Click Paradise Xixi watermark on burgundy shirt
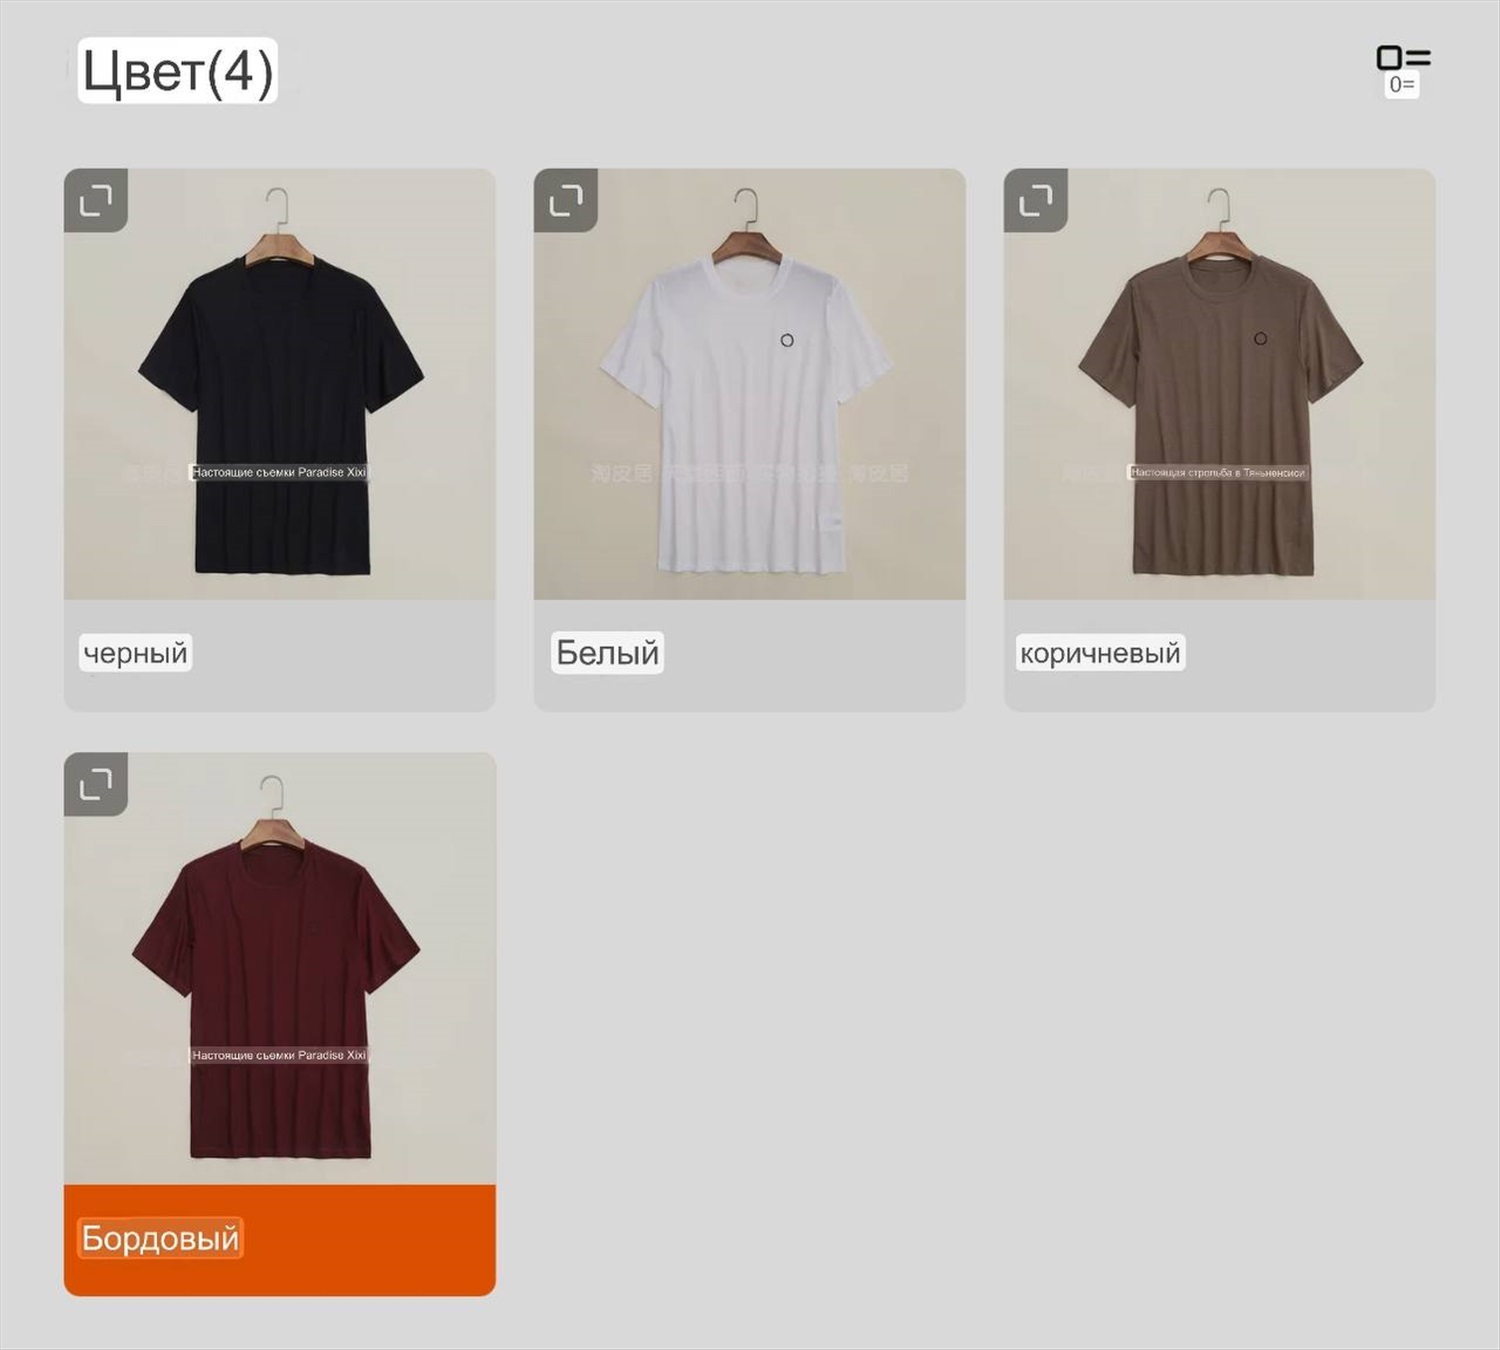The width and height of the screenshot is (1500, 1350). click(x=279, y=1055)
